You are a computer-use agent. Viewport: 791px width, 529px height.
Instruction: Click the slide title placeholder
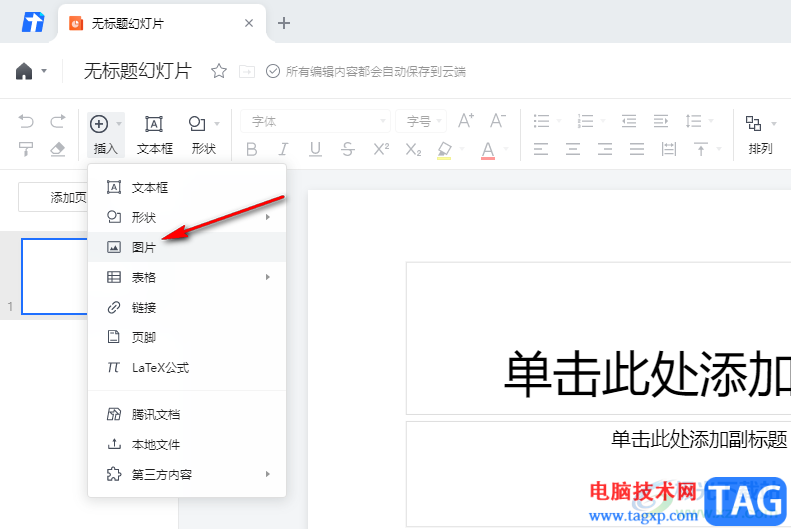click(x=599, y=338)
